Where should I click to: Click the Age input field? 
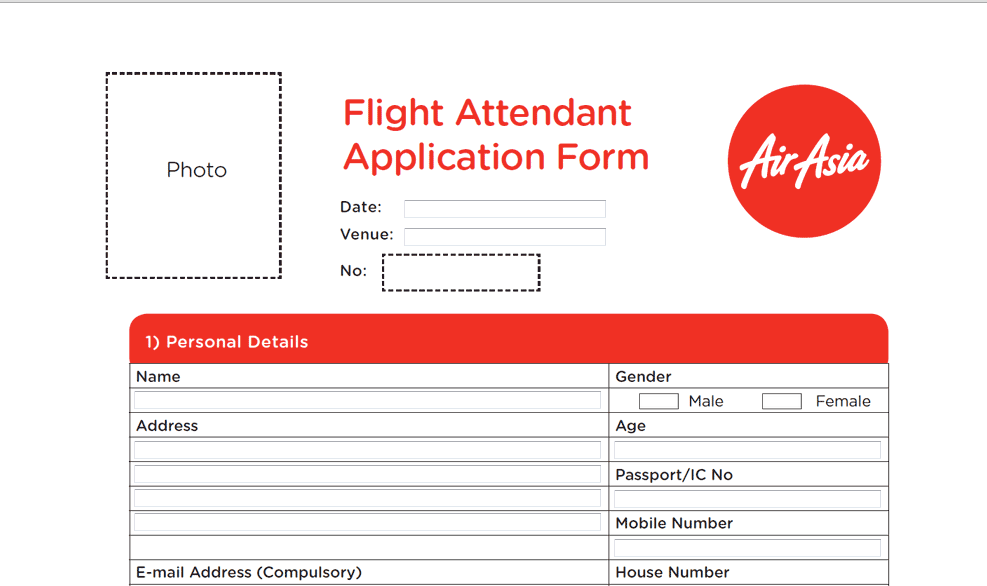(x=747, y=450)
